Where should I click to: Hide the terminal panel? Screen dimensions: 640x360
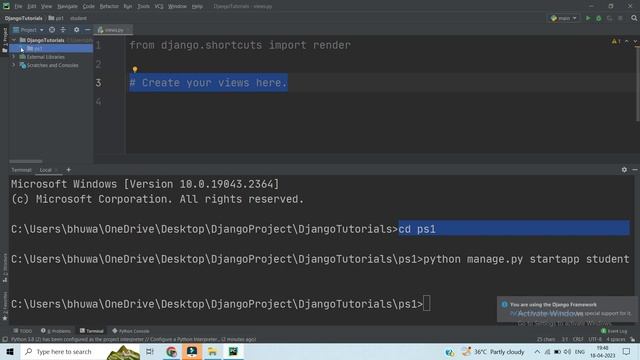click(x=635, y=170)
